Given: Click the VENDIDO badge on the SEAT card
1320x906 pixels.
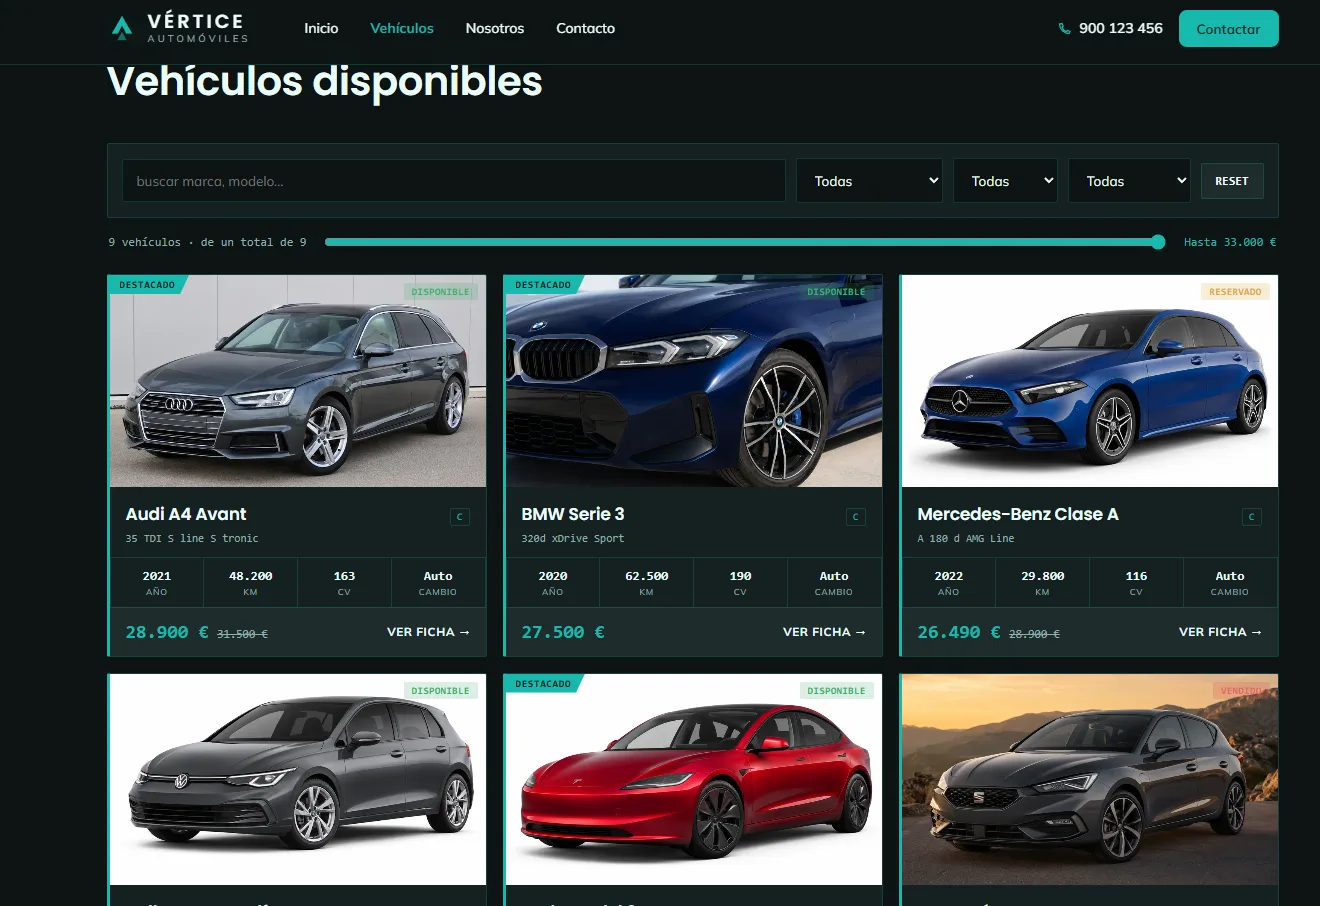Looking at the screenshot, I should (x=1241, y=691).
